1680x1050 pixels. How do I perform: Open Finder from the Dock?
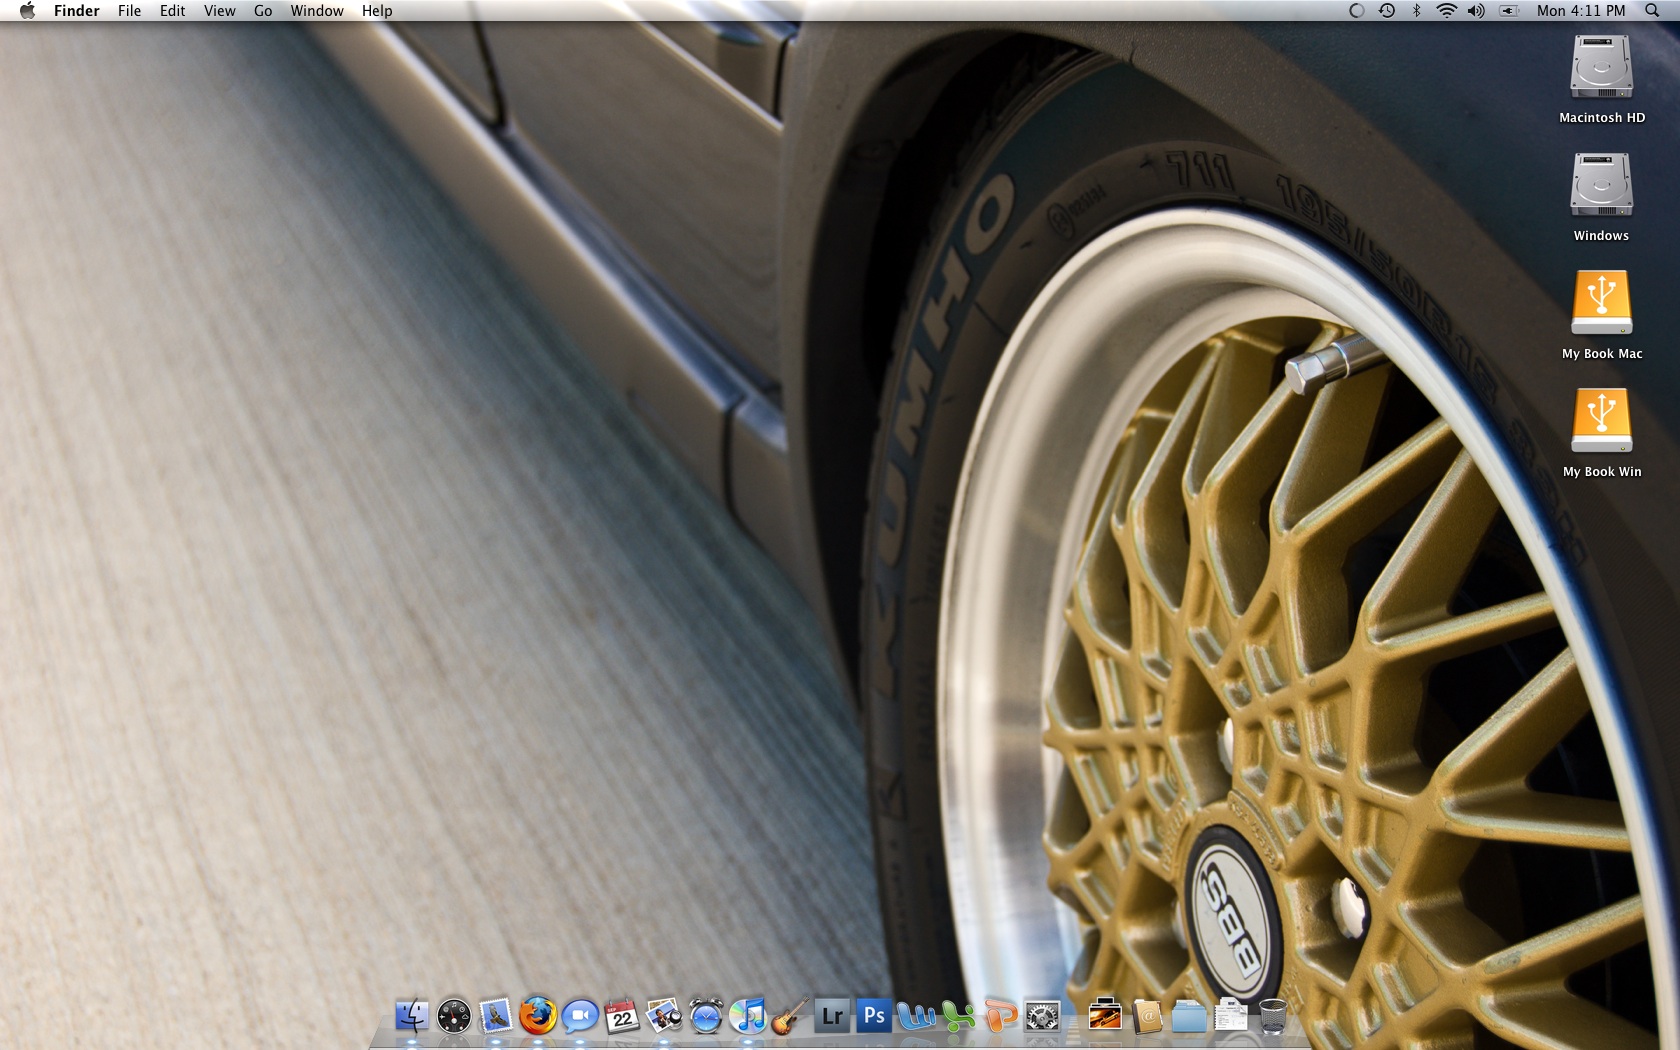(412, 1016)
